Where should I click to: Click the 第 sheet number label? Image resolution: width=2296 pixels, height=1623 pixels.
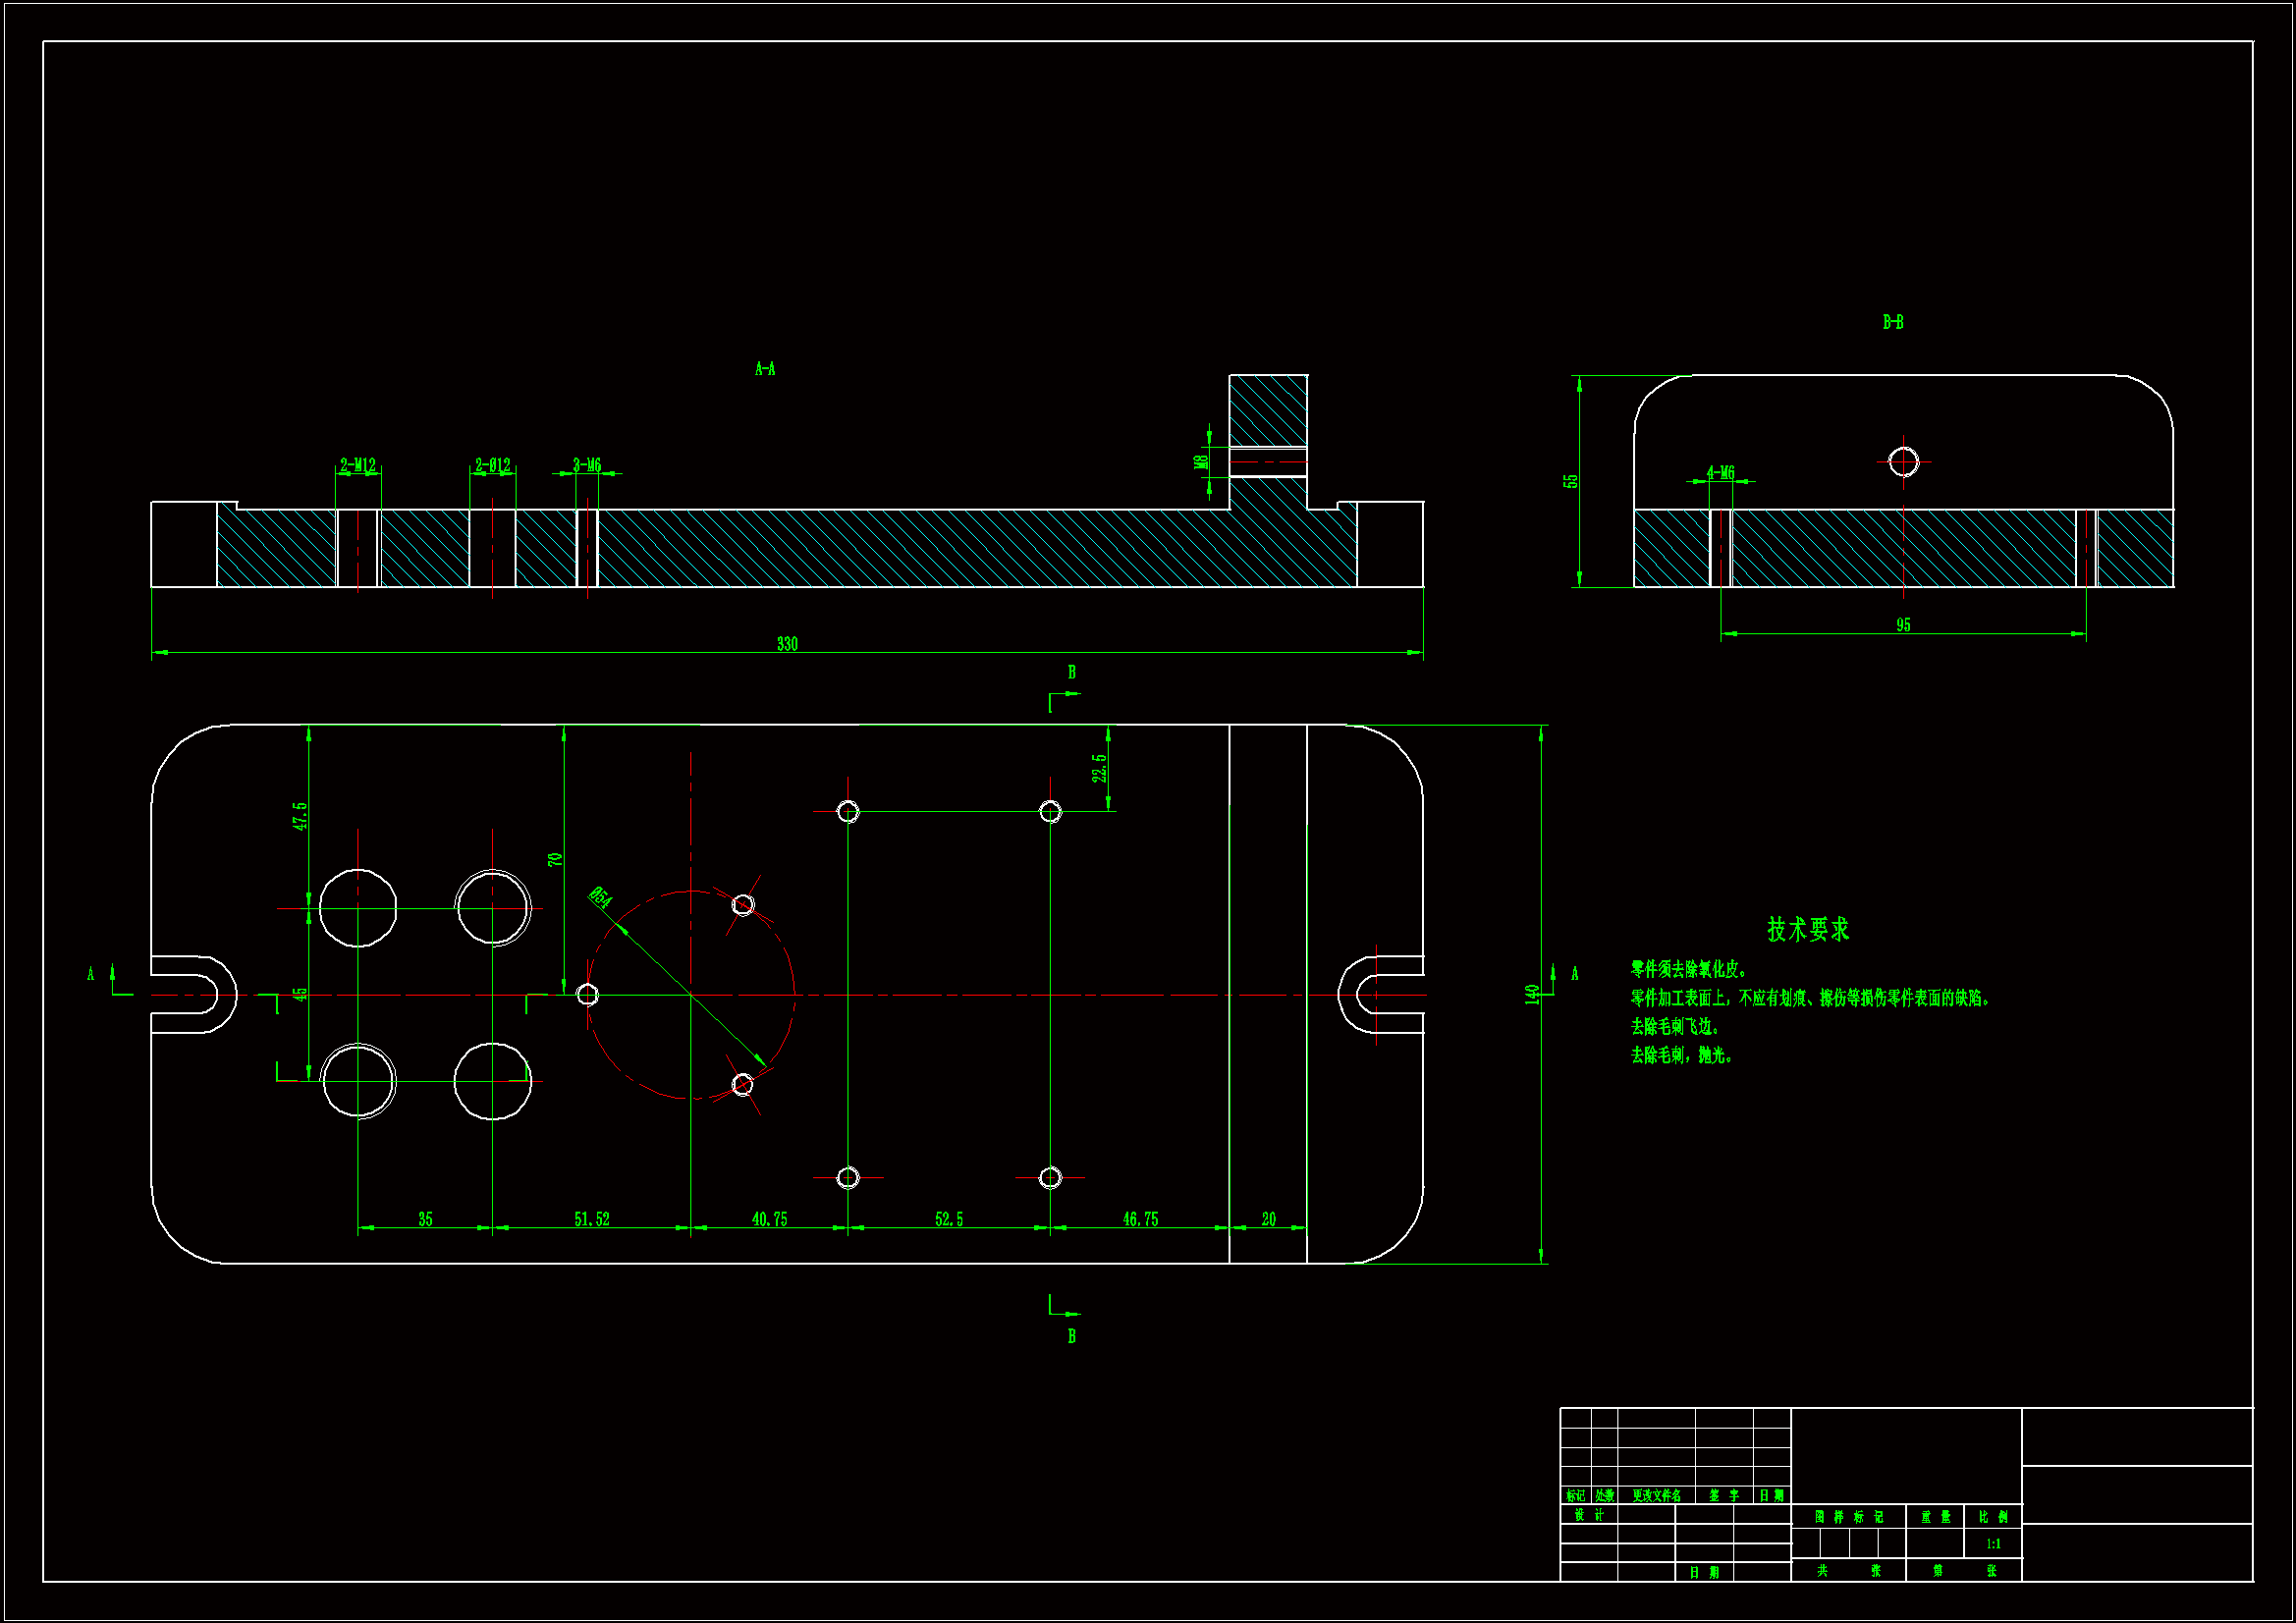pos(1938,1571)
